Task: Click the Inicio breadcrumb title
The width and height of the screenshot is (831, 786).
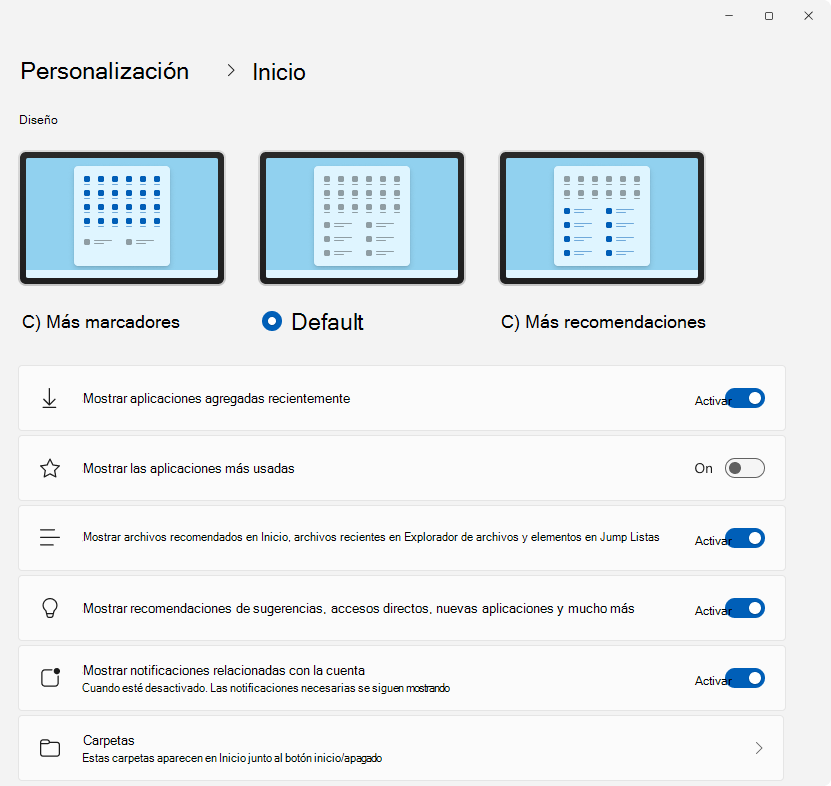Action: [279, 72]
